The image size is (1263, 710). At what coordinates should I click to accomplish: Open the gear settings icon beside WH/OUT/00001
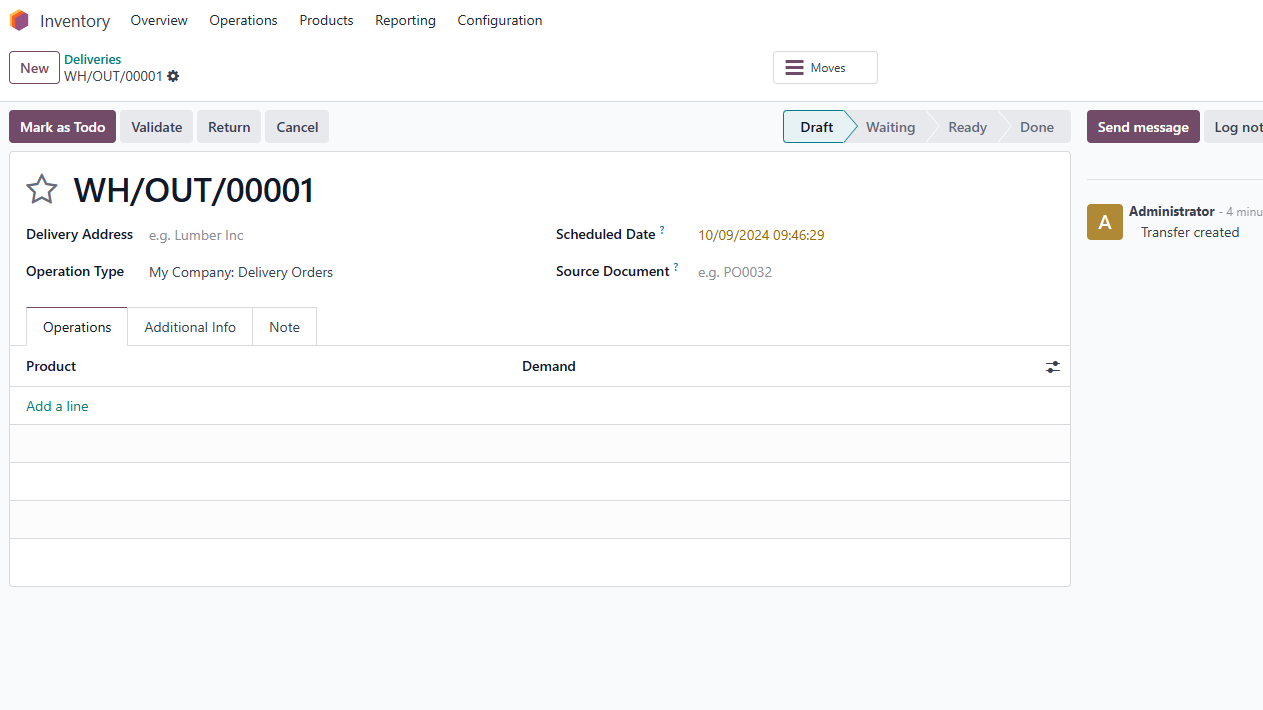coord(173,76)
